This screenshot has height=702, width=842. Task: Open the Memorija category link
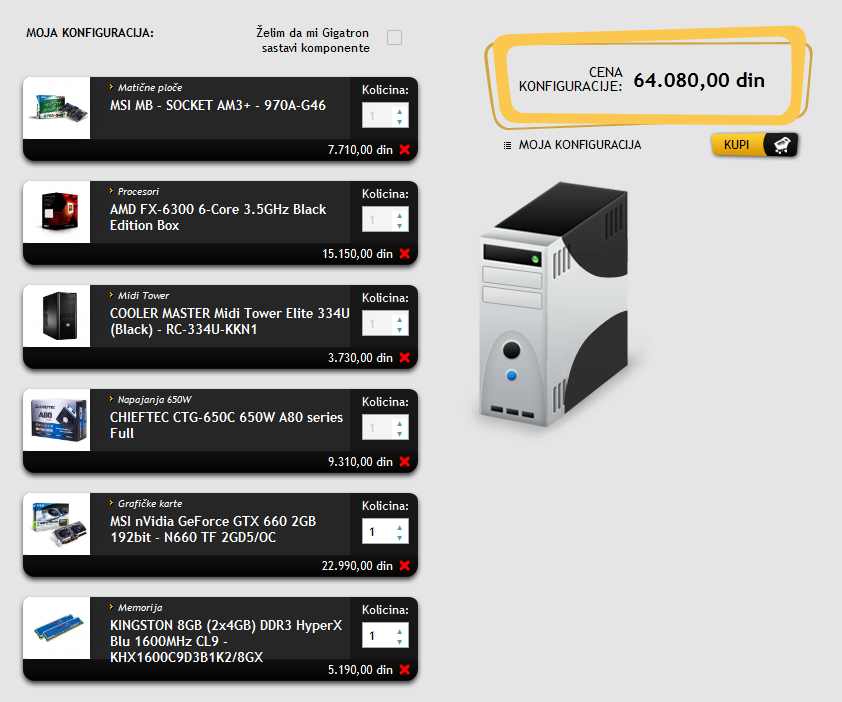coord(140,608)
